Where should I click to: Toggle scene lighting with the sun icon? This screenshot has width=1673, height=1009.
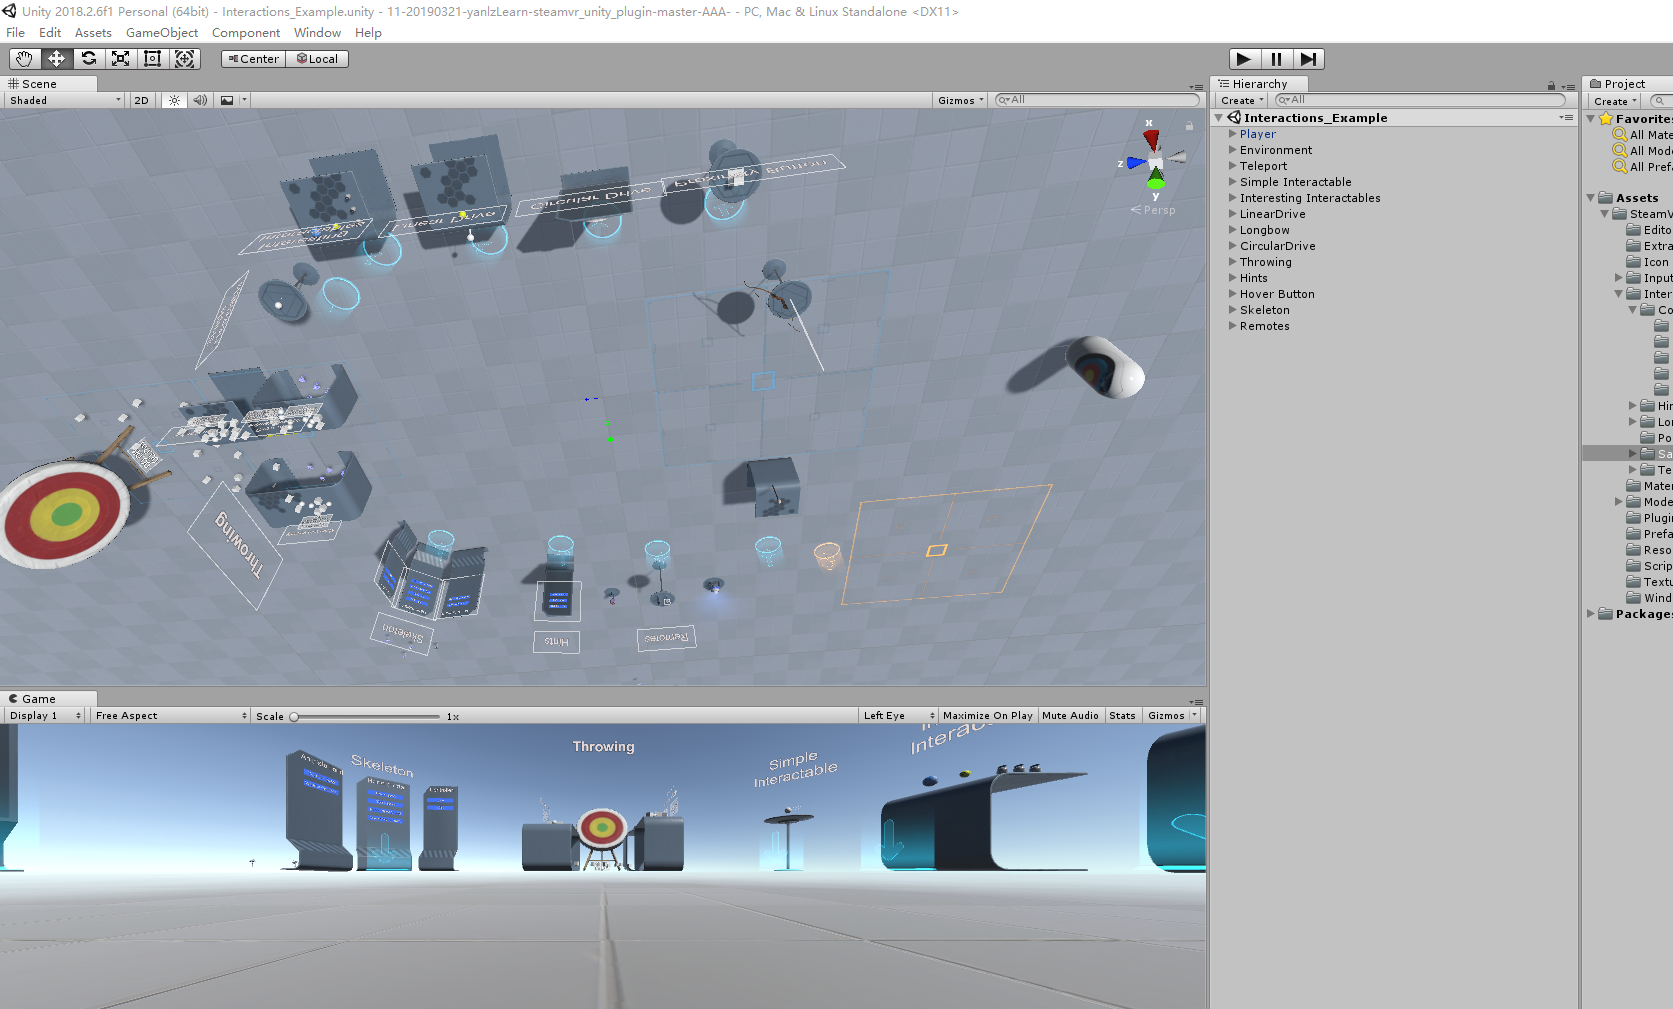tap(174, 100)
